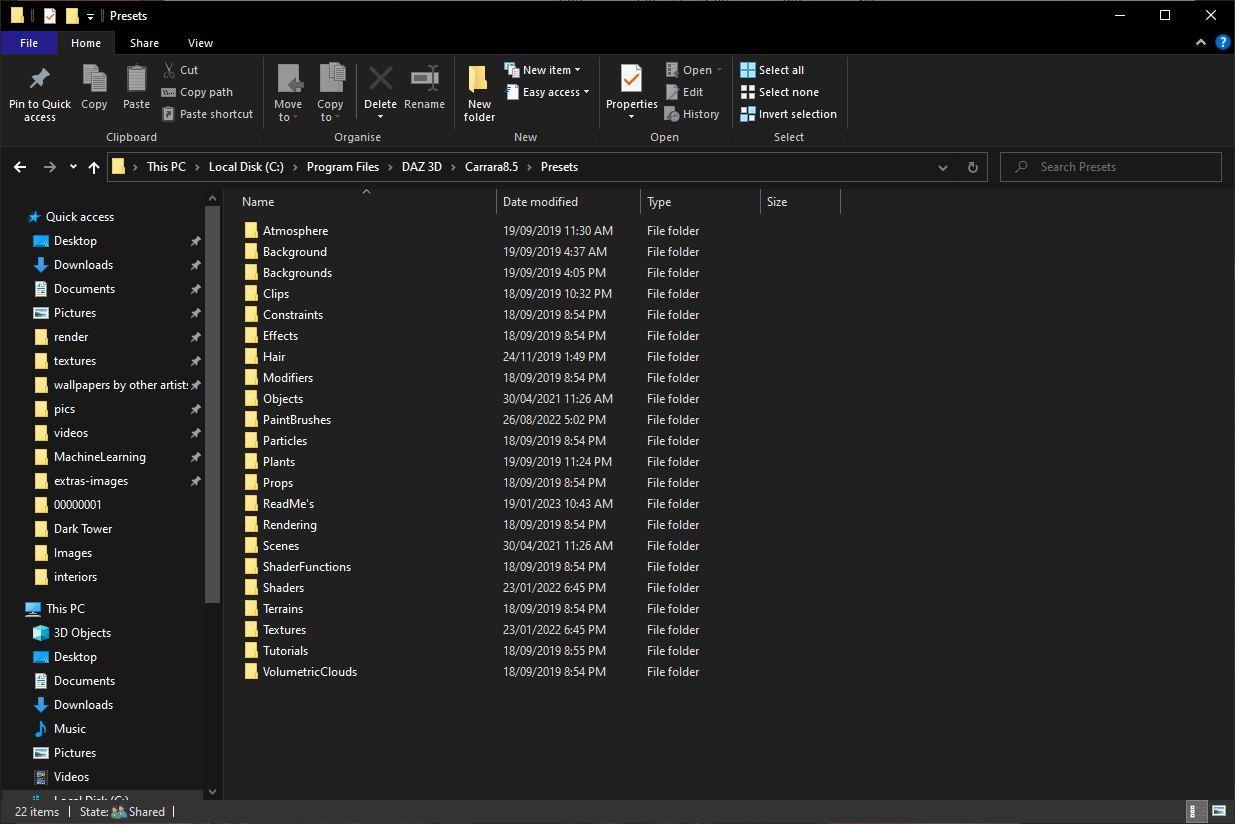Sort by the Name column header
Image resolution: width=1235 pixels, height=824 pixels.
click(x=365, y=202)
